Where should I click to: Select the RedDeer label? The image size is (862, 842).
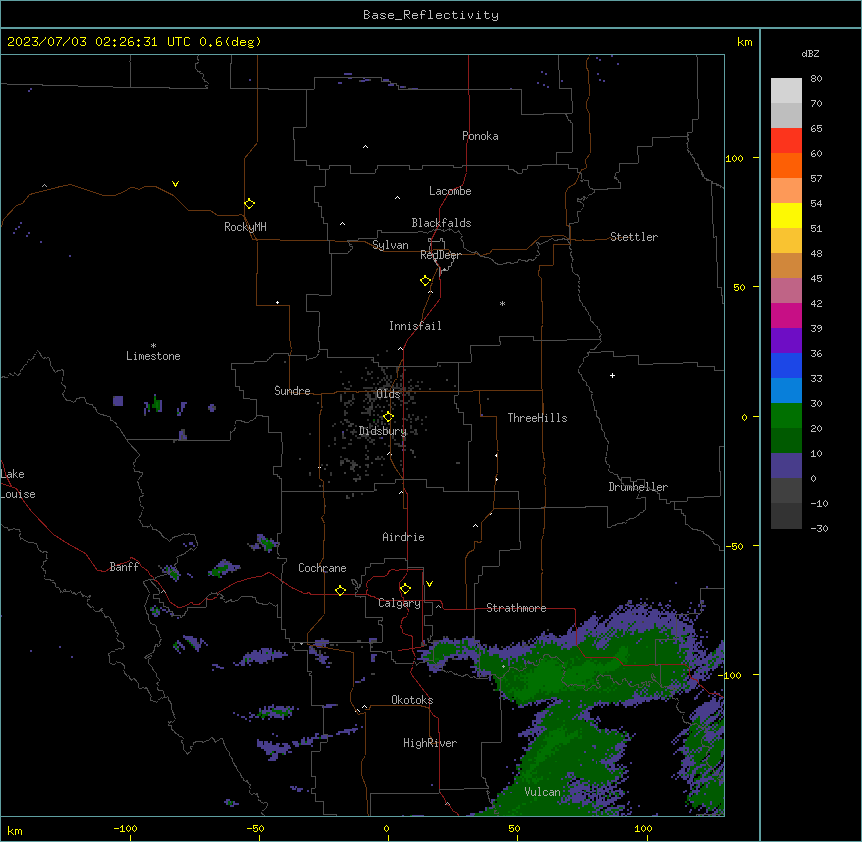coord(440,255)
